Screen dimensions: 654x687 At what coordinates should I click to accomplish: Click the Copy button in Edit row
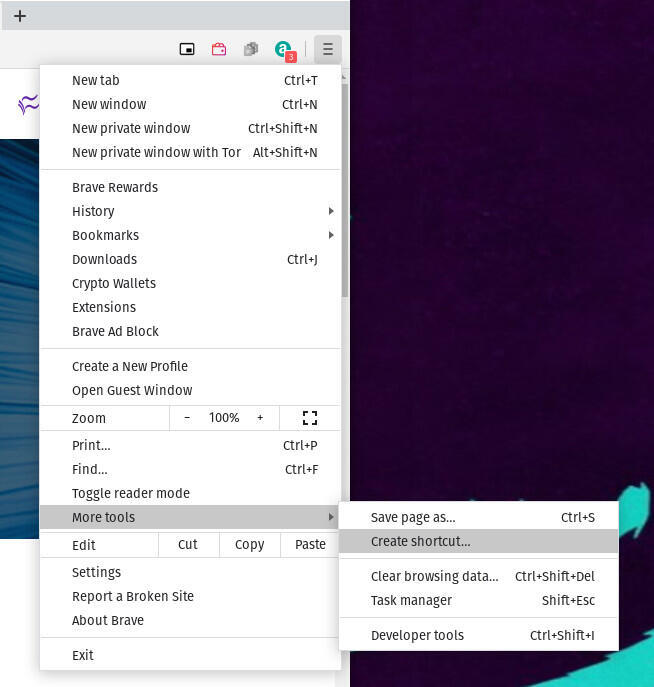[x=250, y=545]
